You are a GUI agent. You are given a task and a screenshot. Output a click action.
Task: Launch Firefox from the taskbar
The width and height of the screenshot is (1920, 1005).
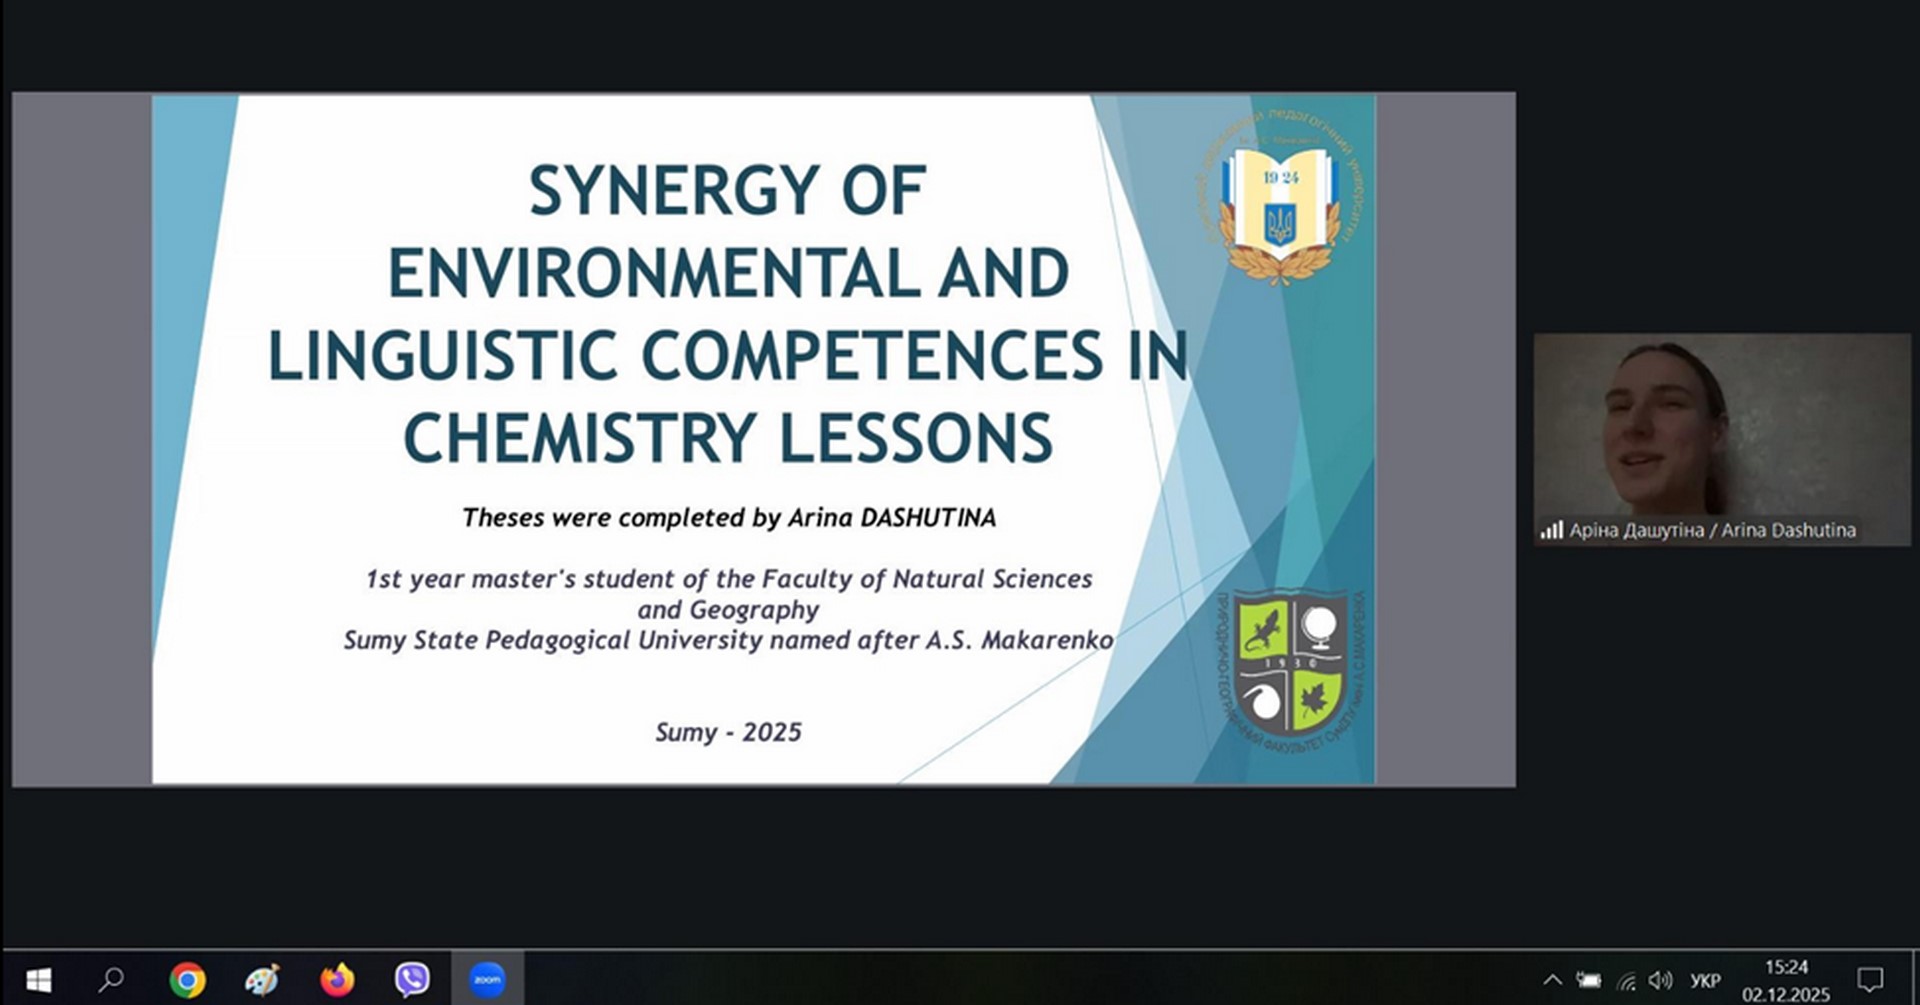pos(337,979)
